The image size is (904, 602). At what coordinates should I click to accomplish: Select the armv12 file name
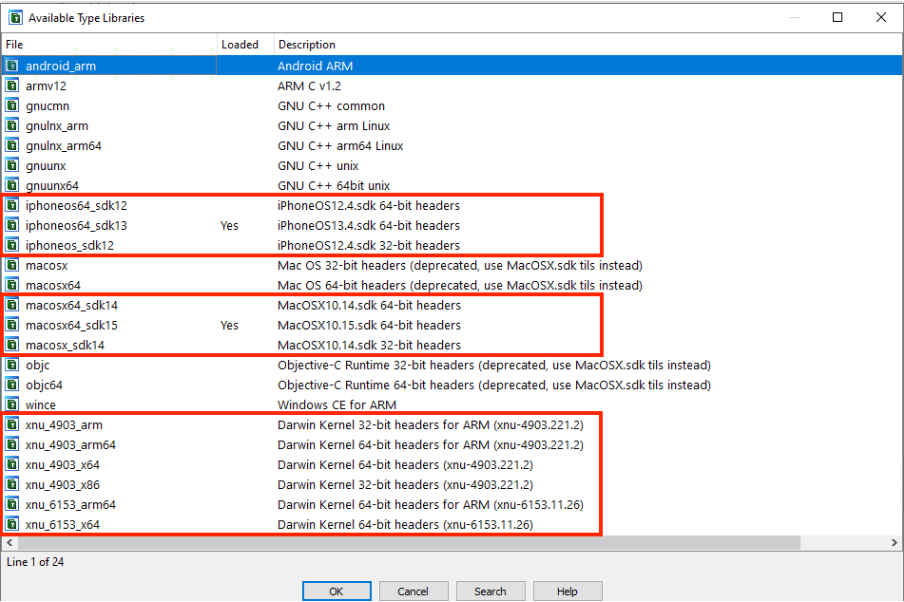point(46,86)
